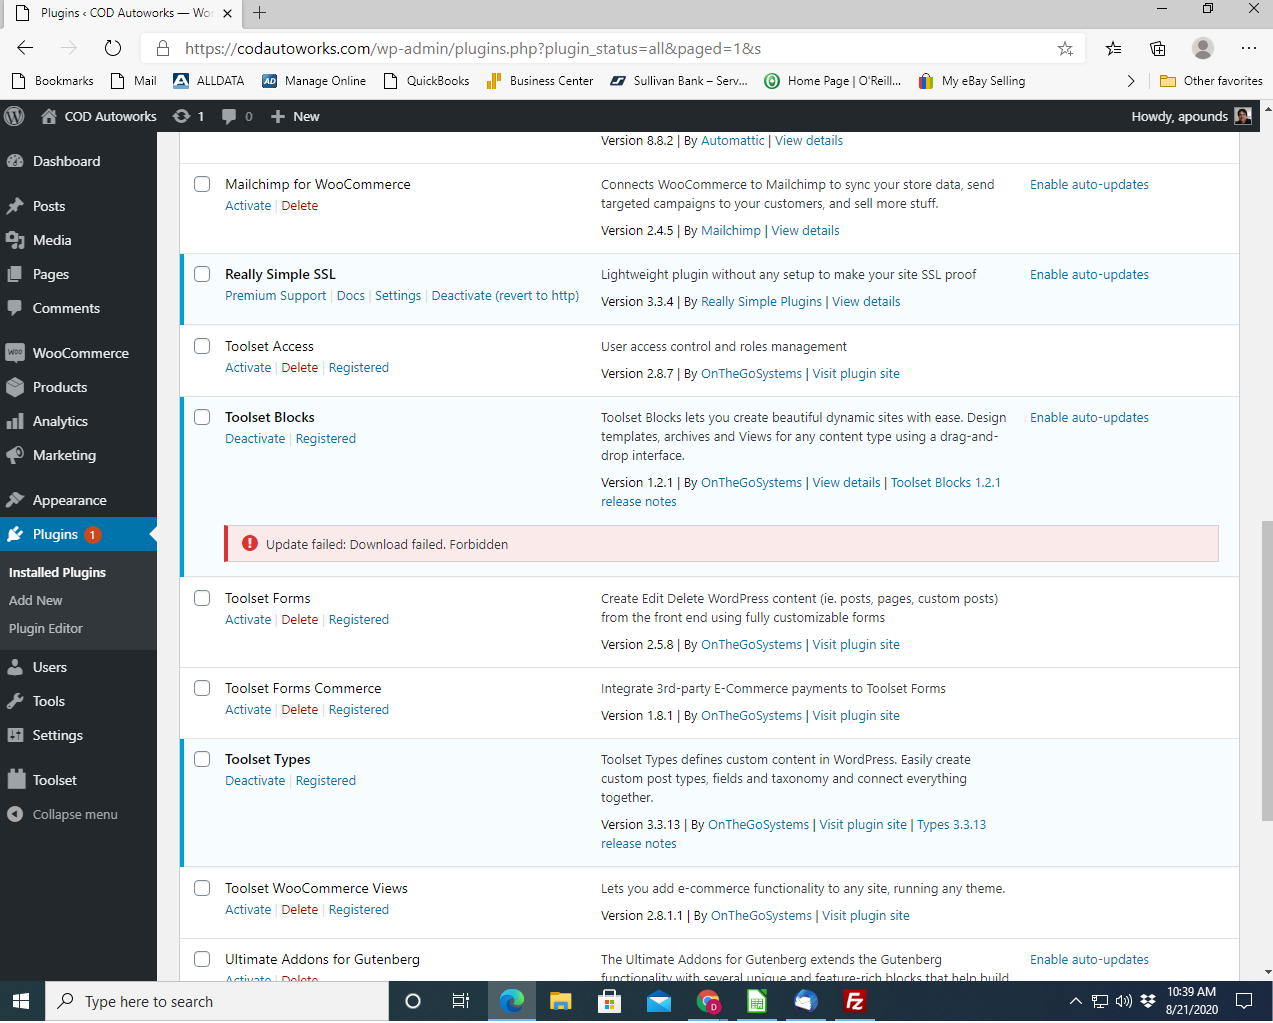
Task: Open WordPress logo menu in admin bar
Action: [x=14, y=116]
